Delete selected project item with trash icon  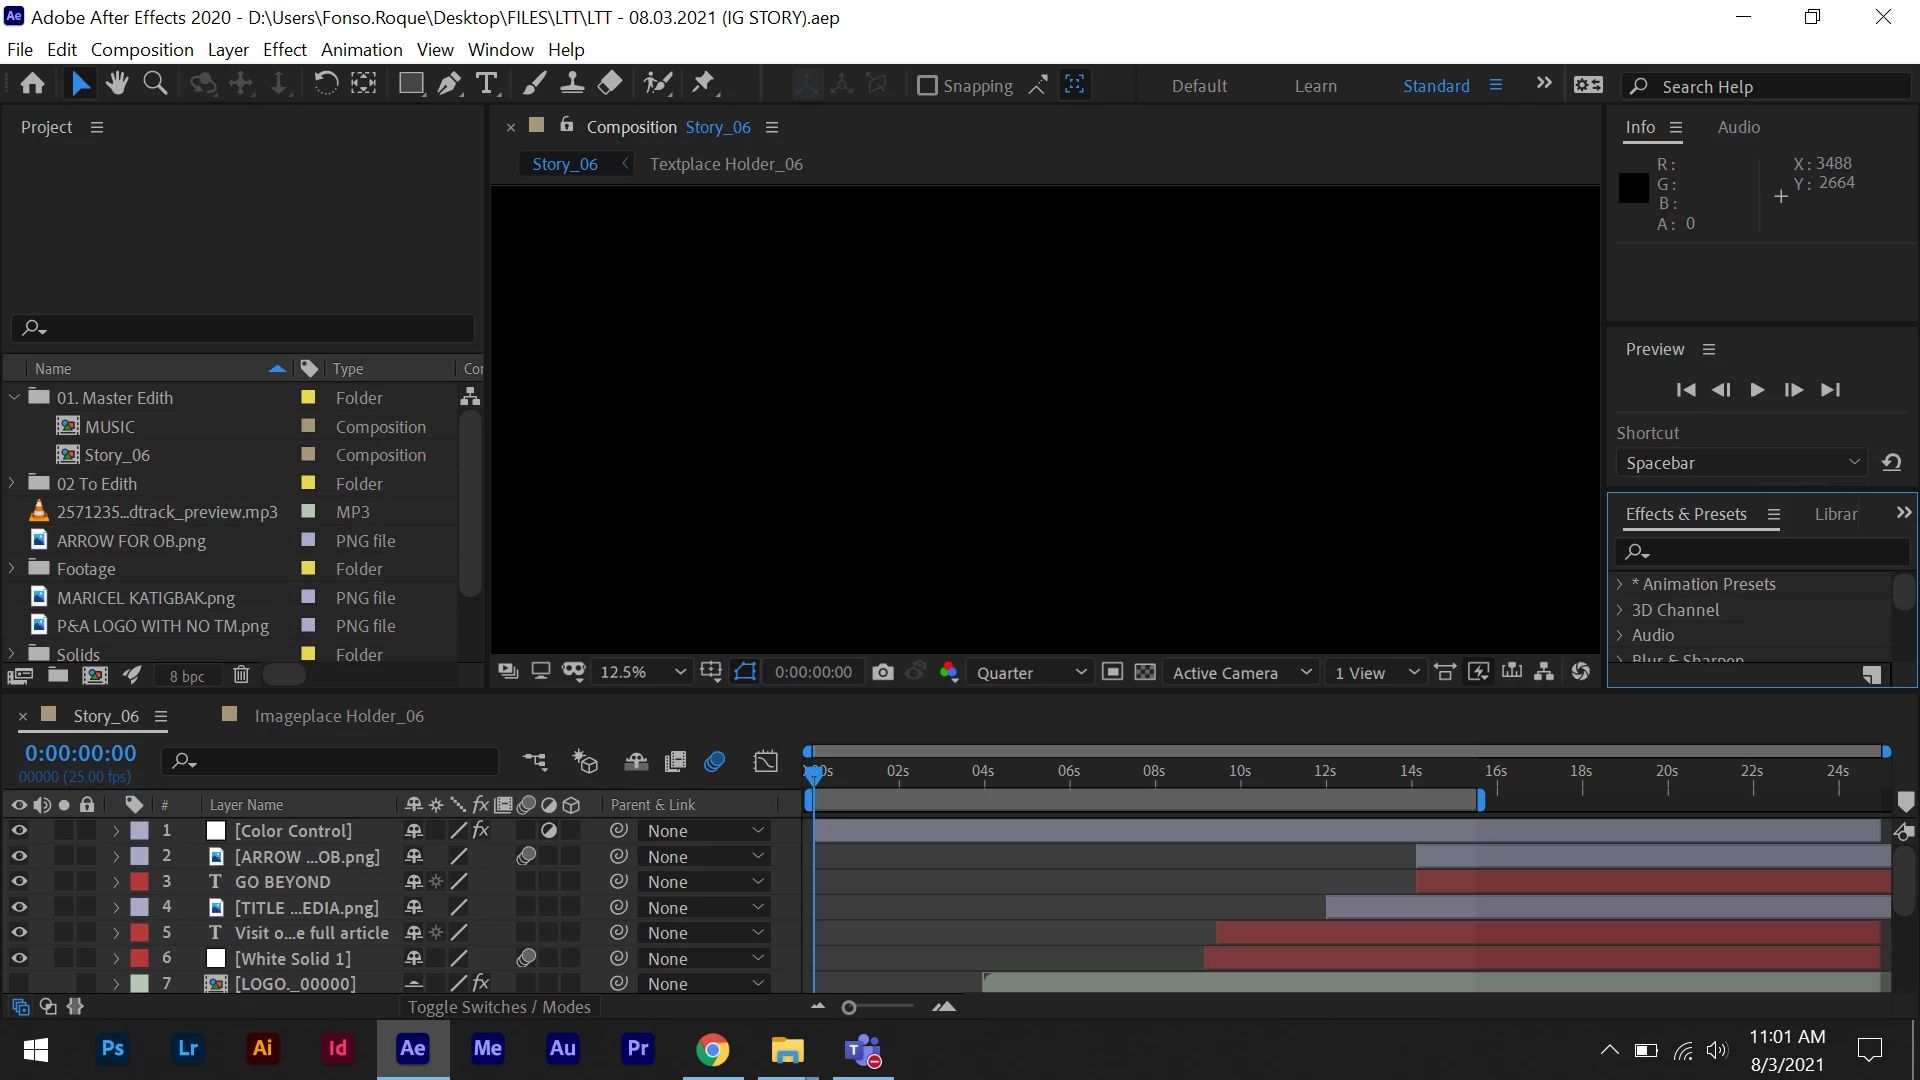click(241, 675)
